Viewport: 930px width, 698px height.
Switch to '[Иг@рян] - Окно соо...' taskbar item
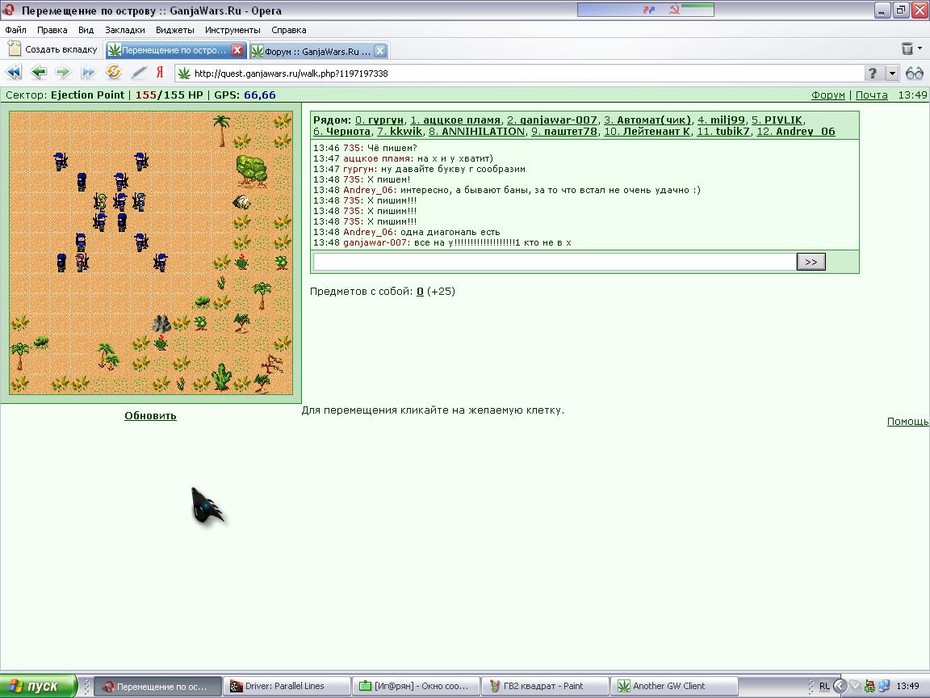pyautogui.click(x=416, y=686)
